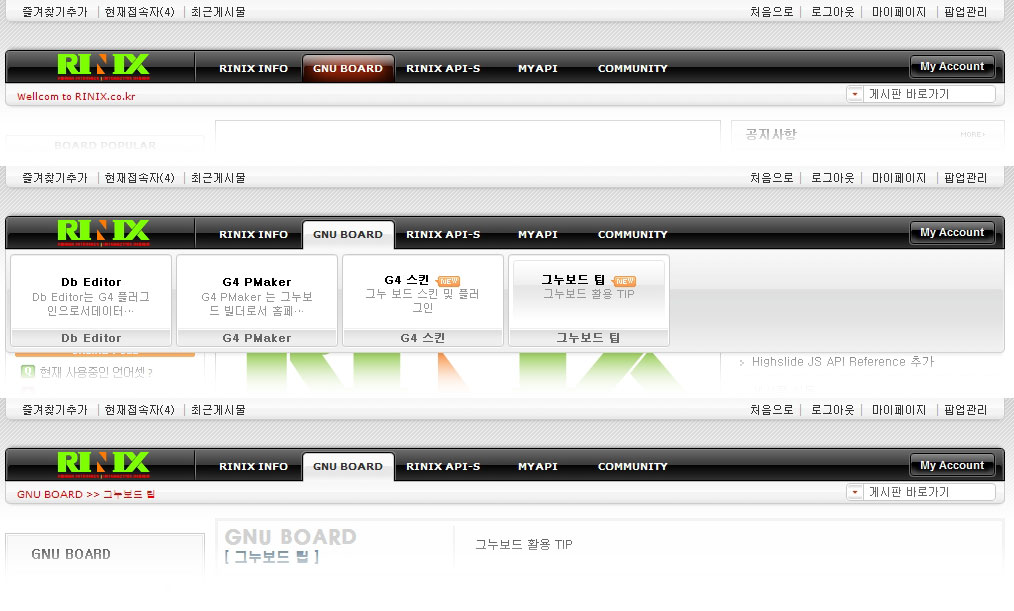The width and height of the screenshot is (1014, 611).
Task: Click the Wellcom to RINIX.co.kr text
Action: tap(76, 97)
